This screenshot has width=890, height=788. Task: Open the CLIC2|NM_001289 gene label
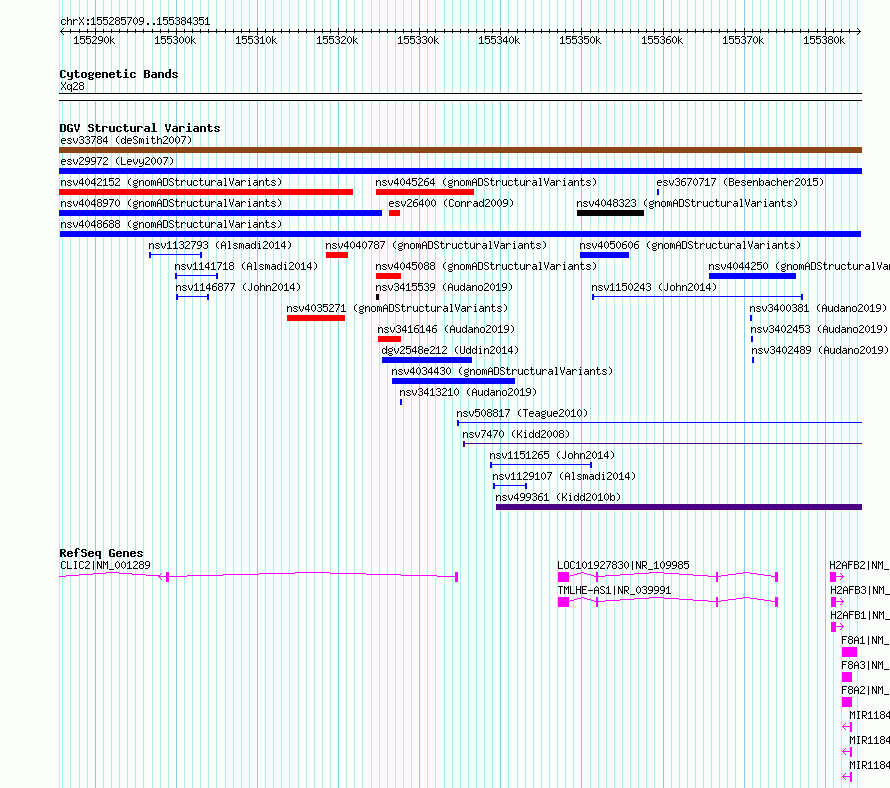(106, 565)
